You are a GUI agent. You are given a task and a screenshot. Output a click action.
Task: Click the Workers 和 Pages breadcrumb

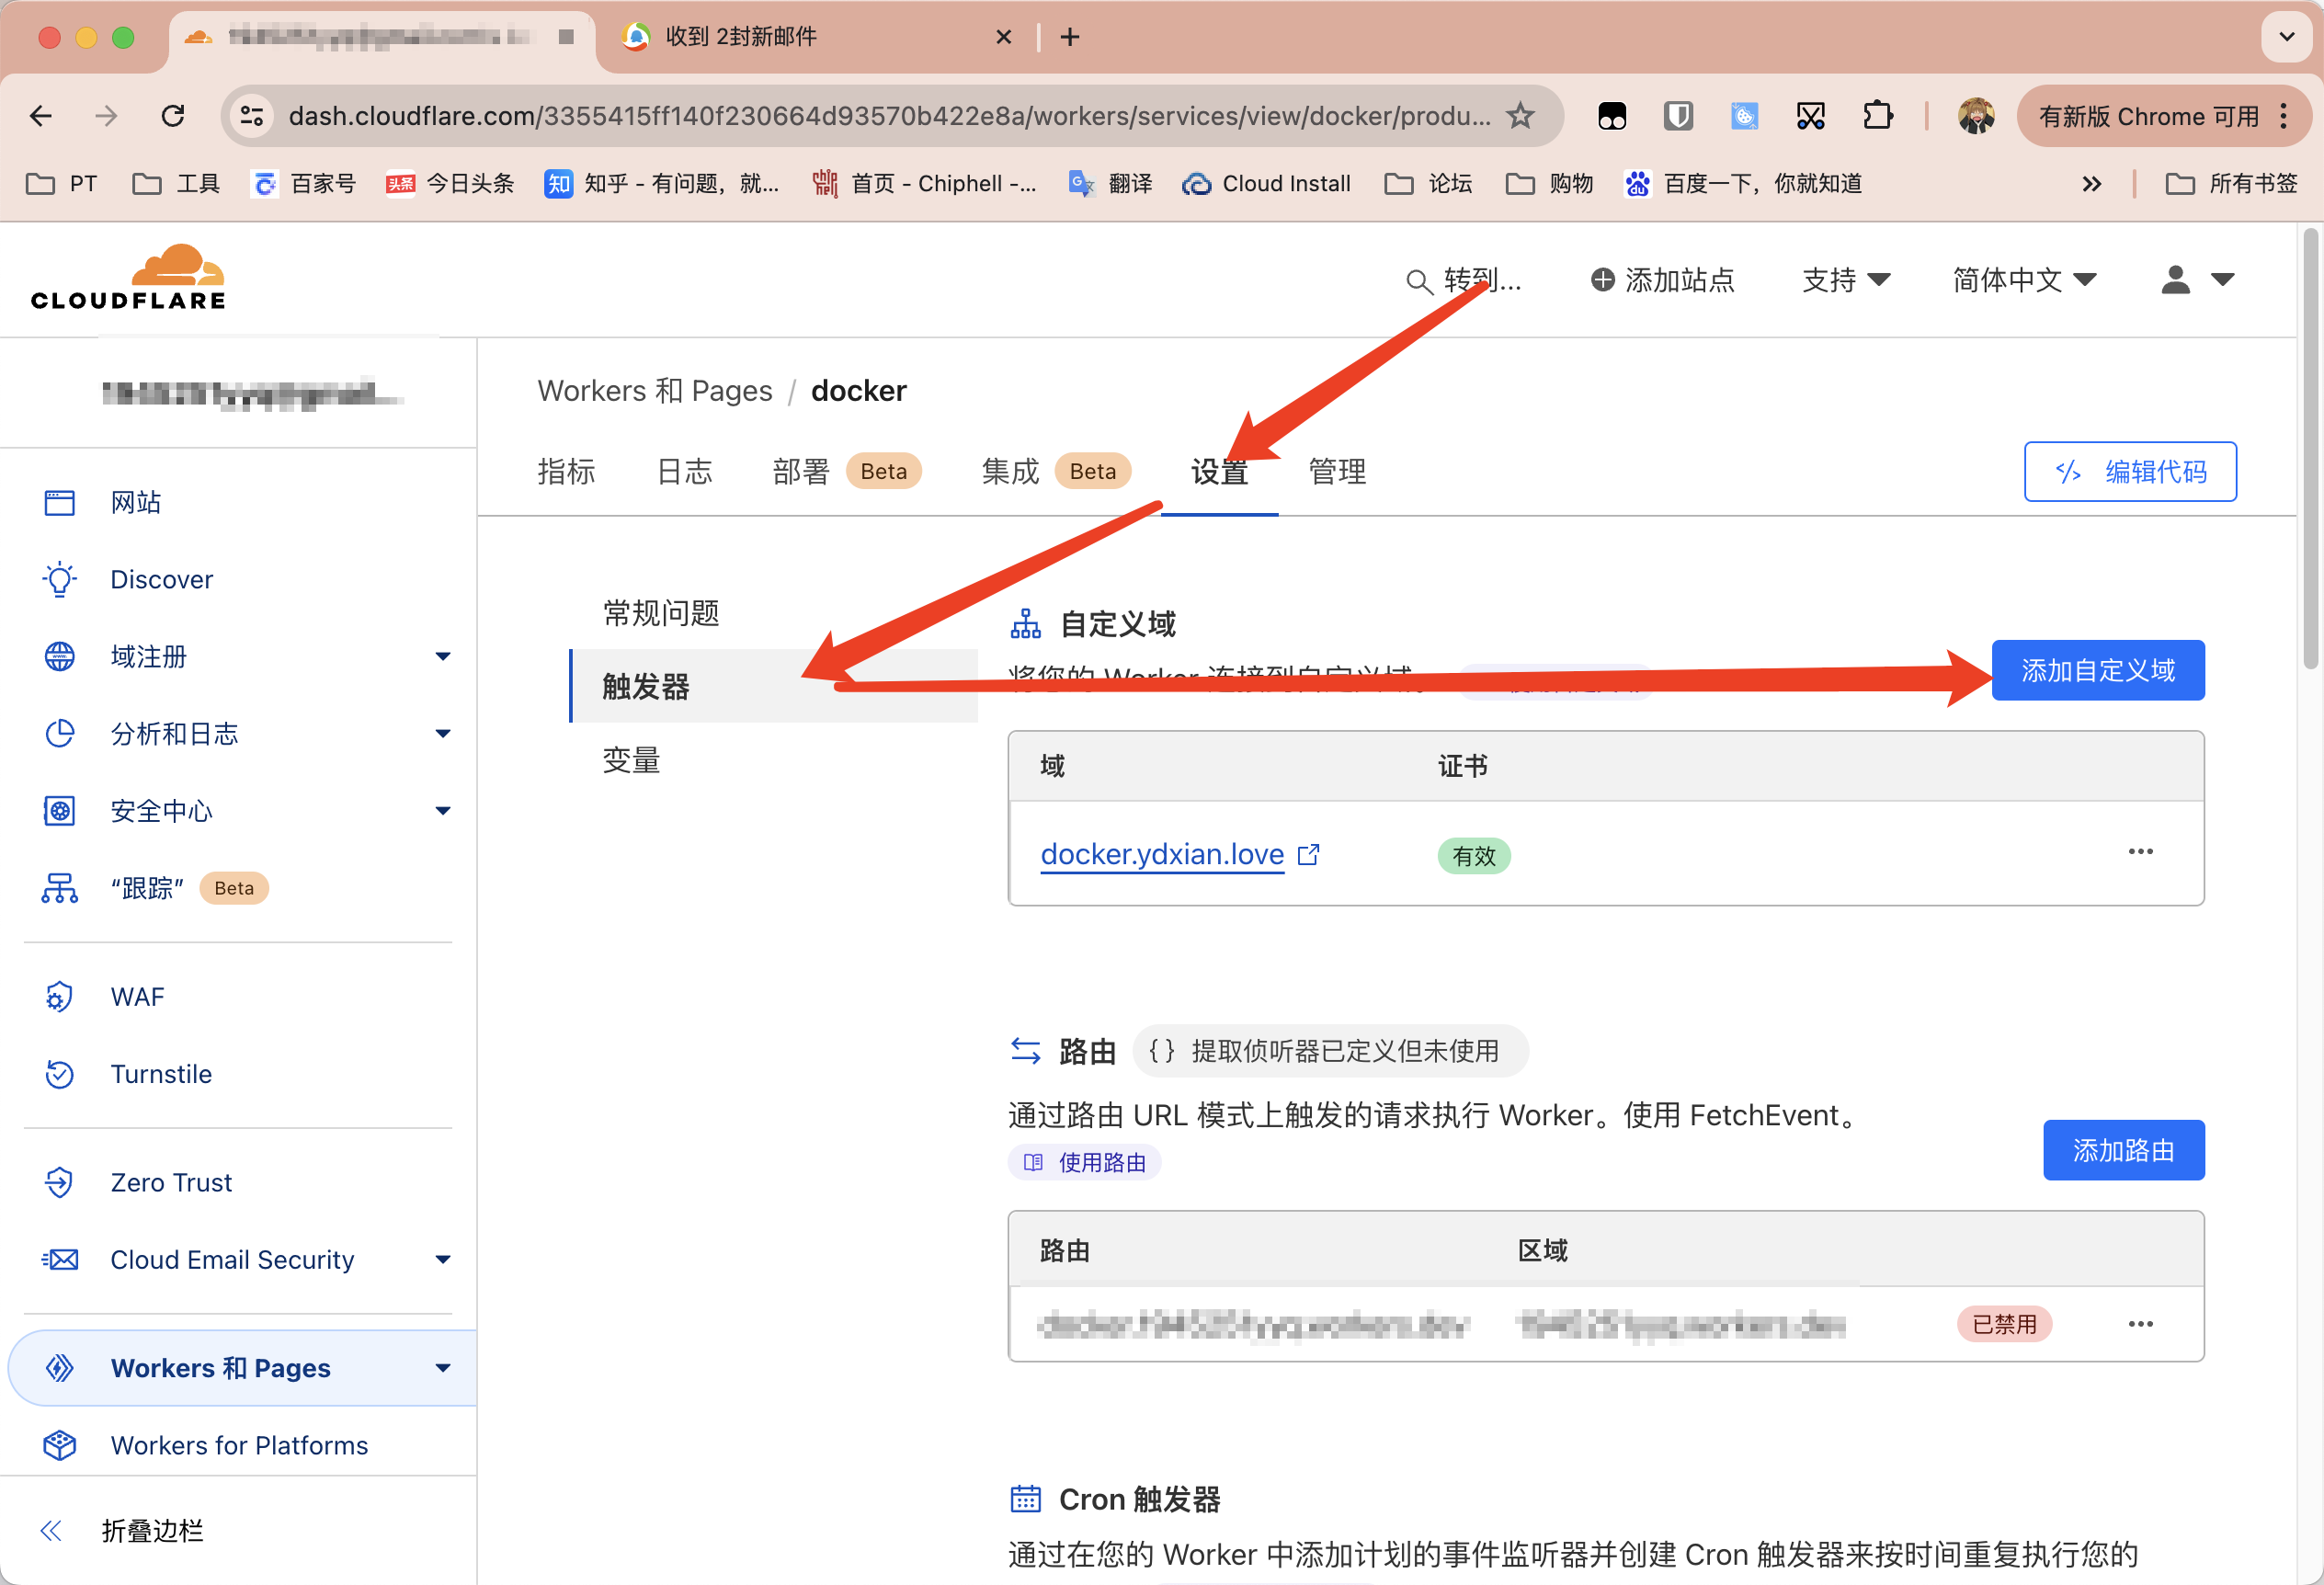pos(655,390)
